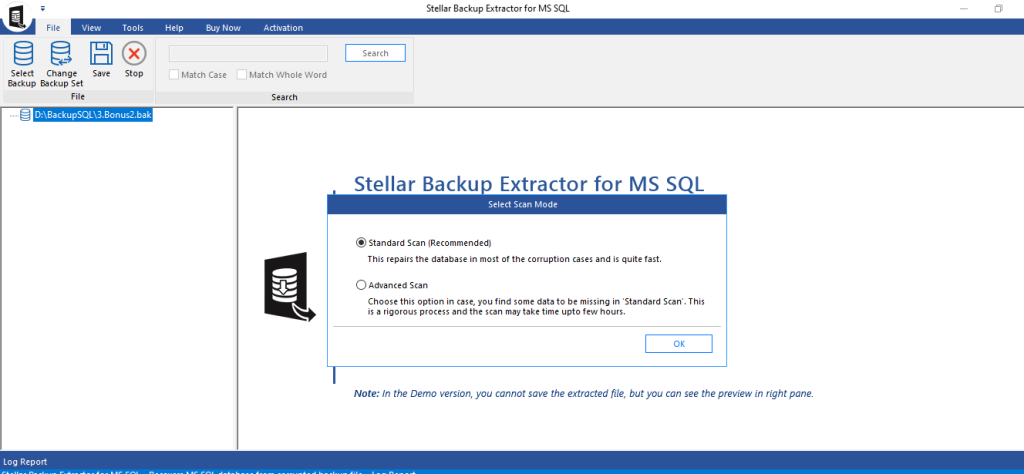Switch to the Tools ribbon tab
1024x474 pixels.
point(133,27)
